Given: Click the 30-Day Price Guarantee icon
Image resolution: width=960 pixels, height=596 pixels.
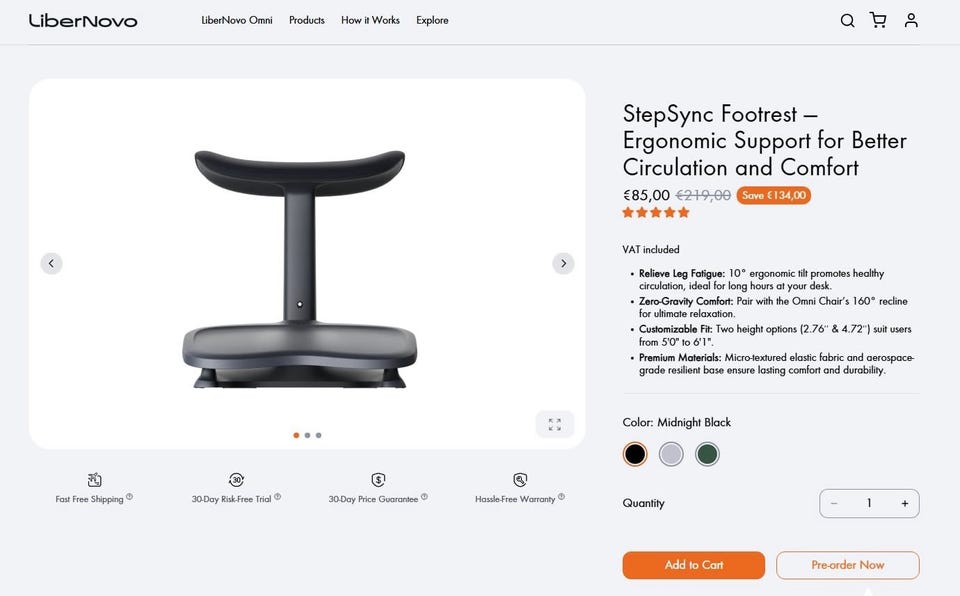Looking at the screenshot, I should 378,480.
